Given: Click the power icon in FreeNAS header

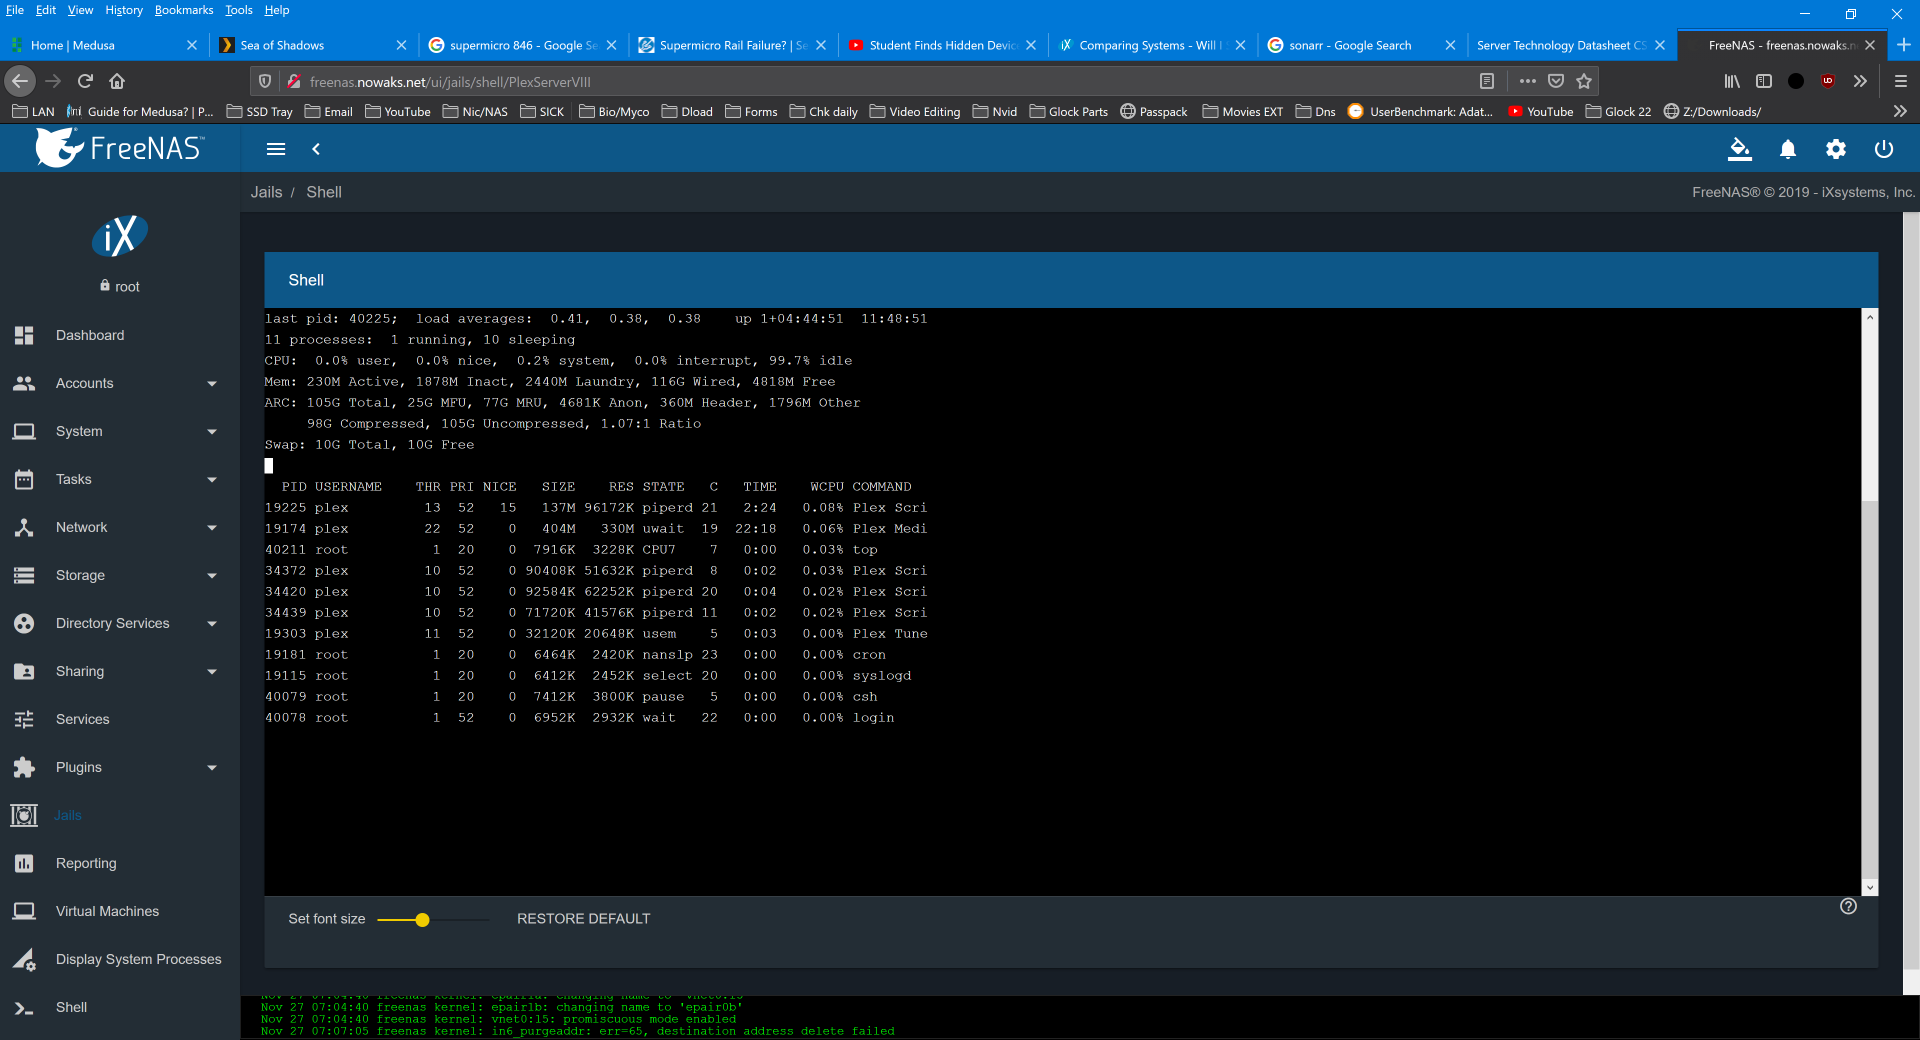Looking at the screenshot, I should [x=1884, y=149].
